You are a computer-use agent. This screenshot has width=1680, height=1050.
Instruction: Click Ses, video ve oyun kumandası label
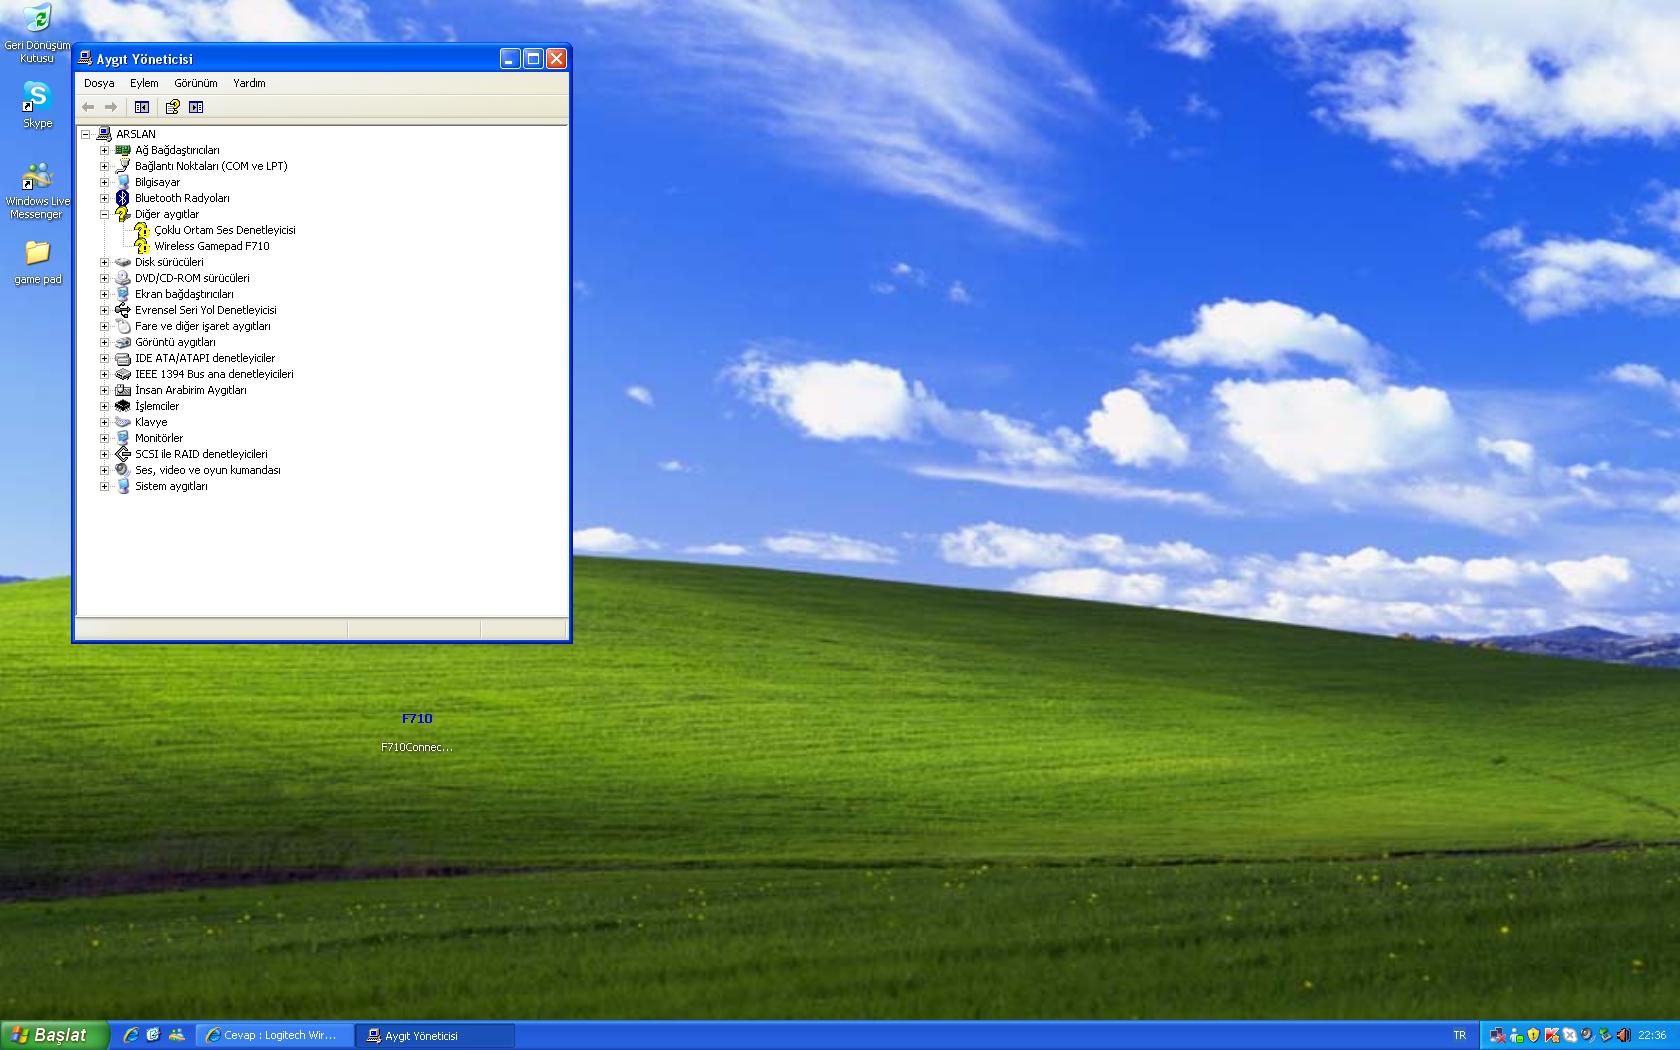point(208,470)
